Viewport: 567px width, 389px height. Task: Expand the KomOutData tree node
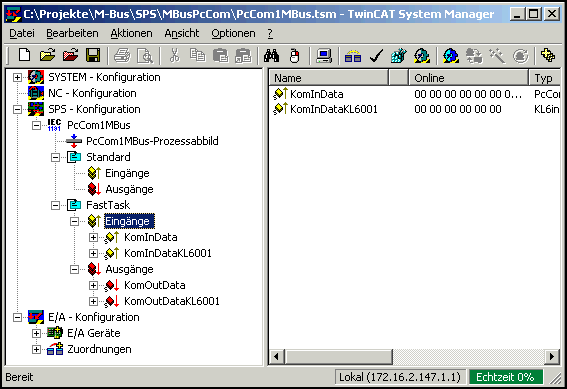(x=93, y=286)
